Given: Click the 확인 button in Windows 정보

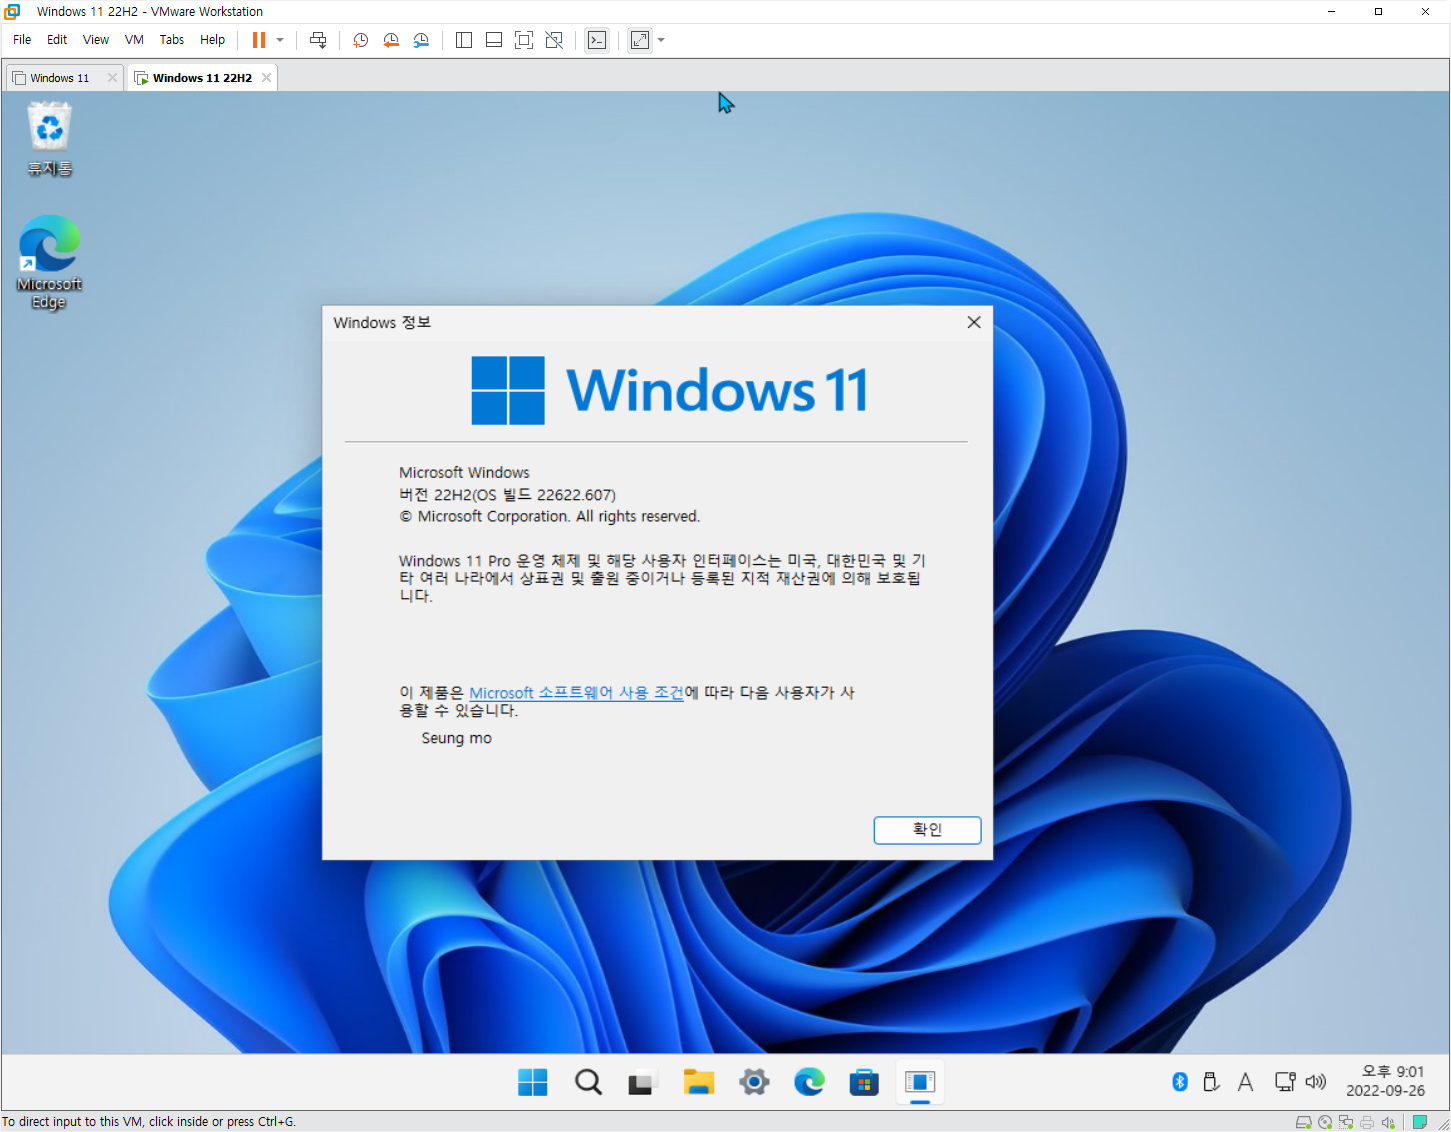Looking at the screenshot, I should pos(927,830).
